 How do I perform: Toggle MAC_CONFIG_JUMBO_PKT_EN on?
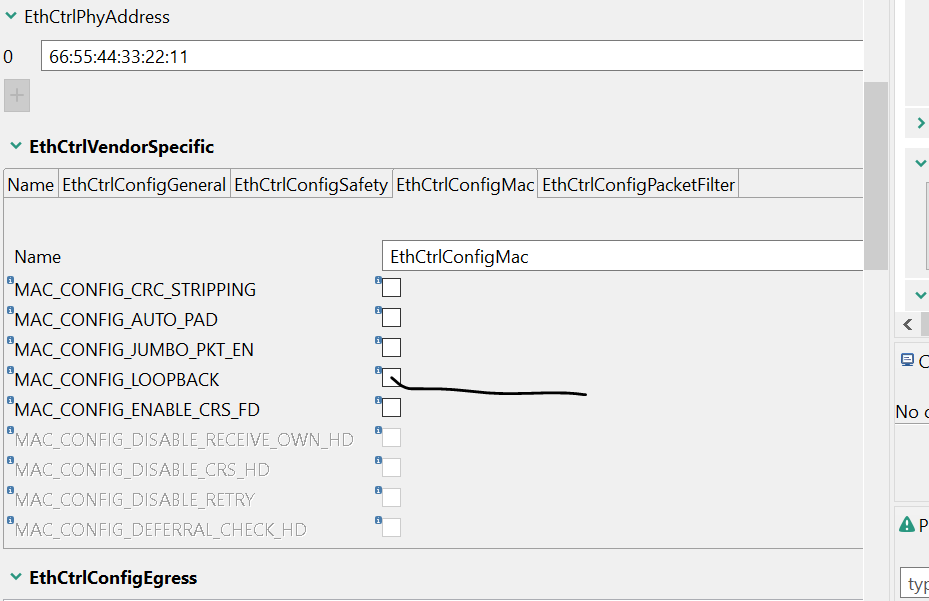coord(390,347)
